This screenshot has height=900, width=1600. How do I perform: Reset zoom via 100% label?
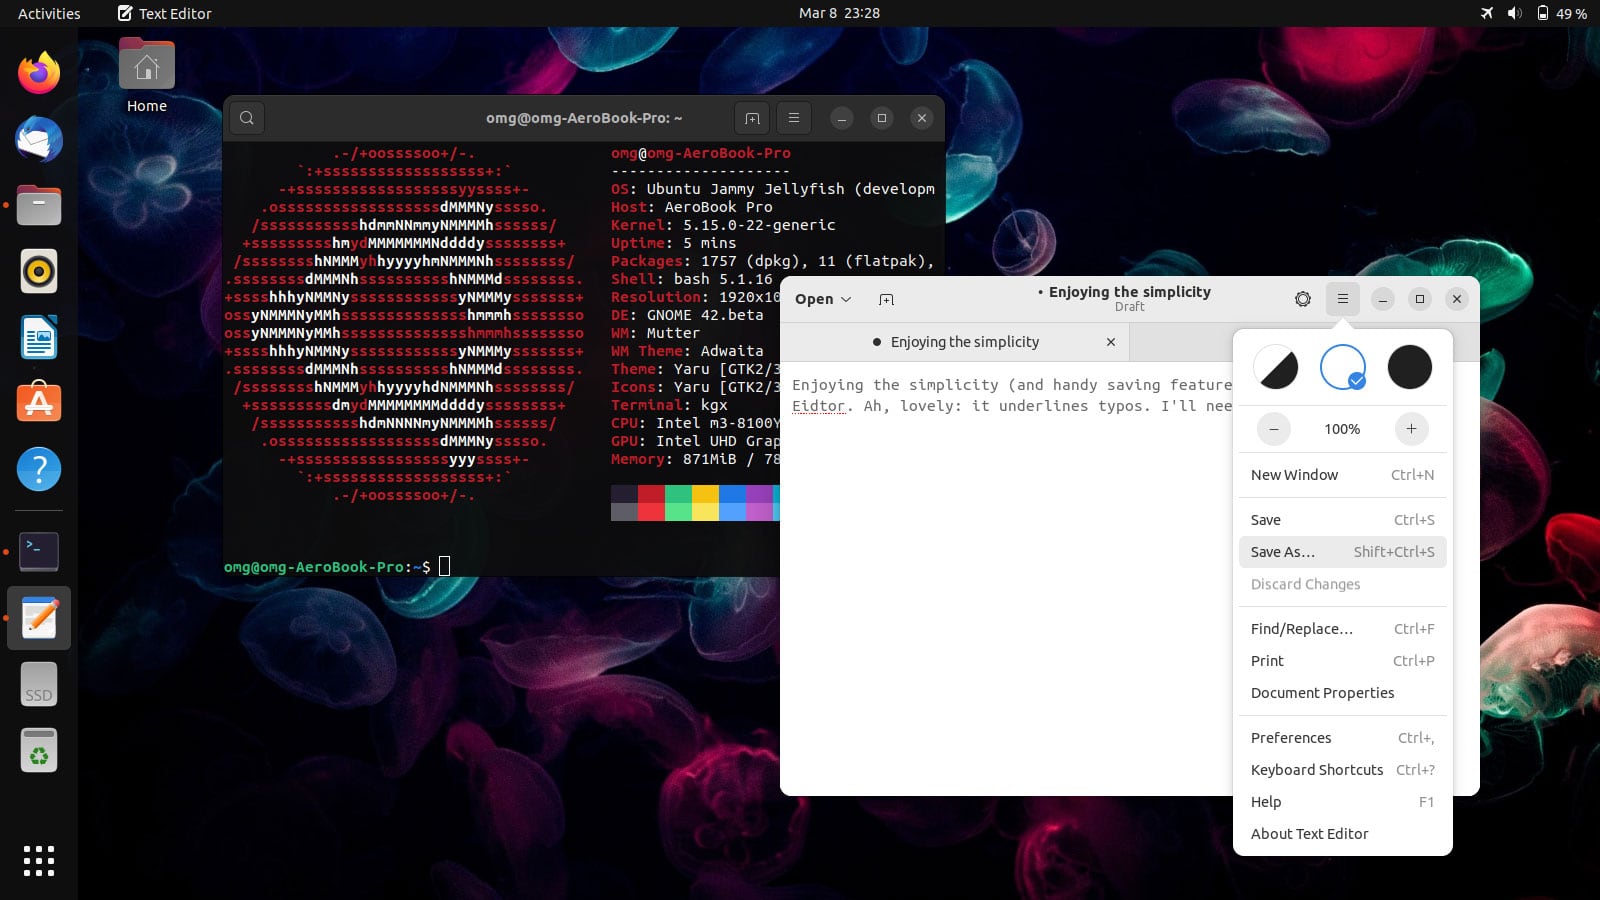[1342, 429]
